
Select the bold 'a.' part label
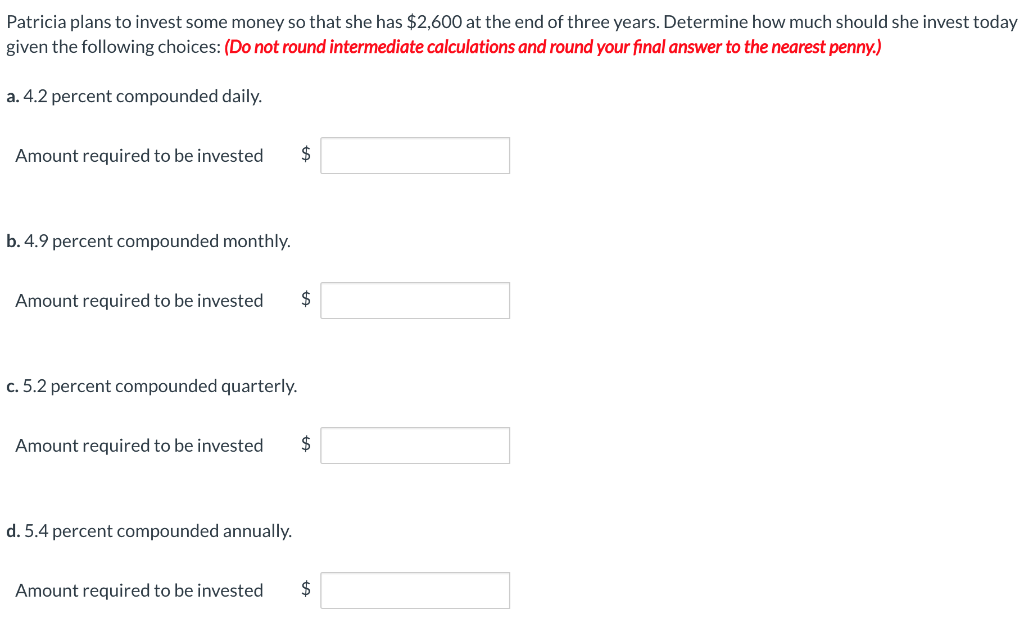click(10, 96)
